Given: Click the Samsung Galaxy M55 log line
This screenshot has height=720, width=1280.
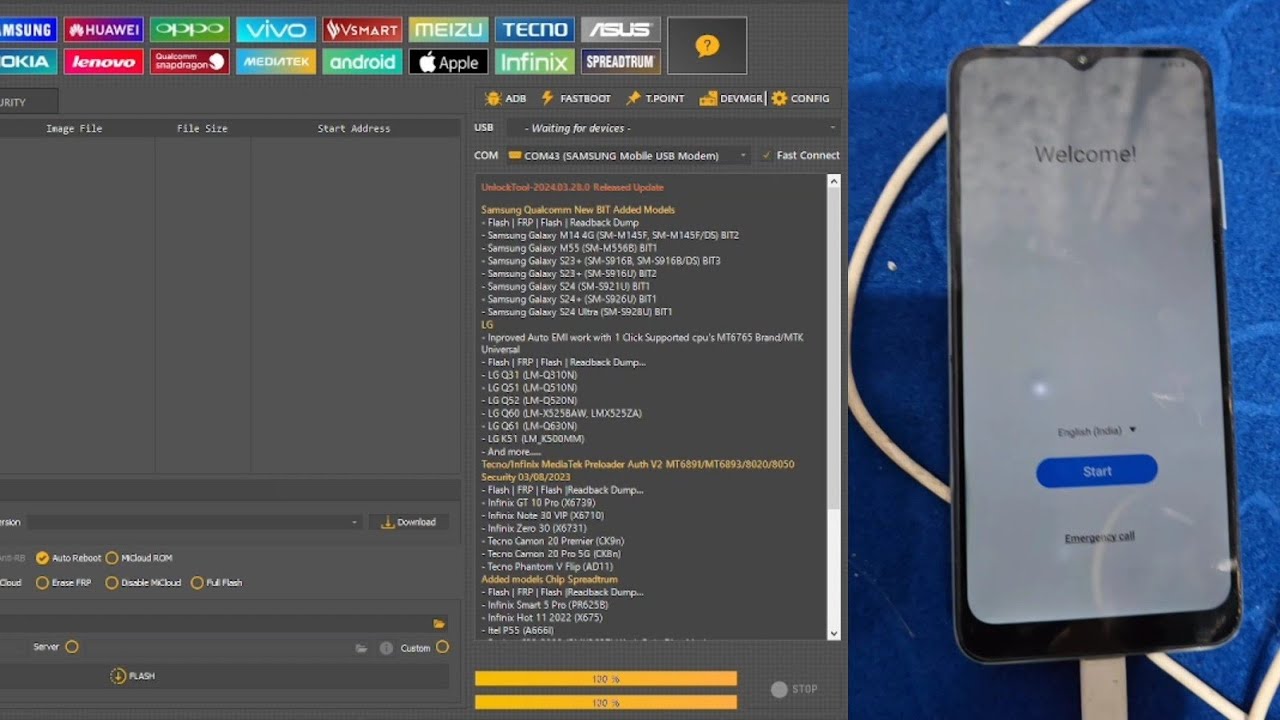Looking at the screenshot, I should 569,248.
